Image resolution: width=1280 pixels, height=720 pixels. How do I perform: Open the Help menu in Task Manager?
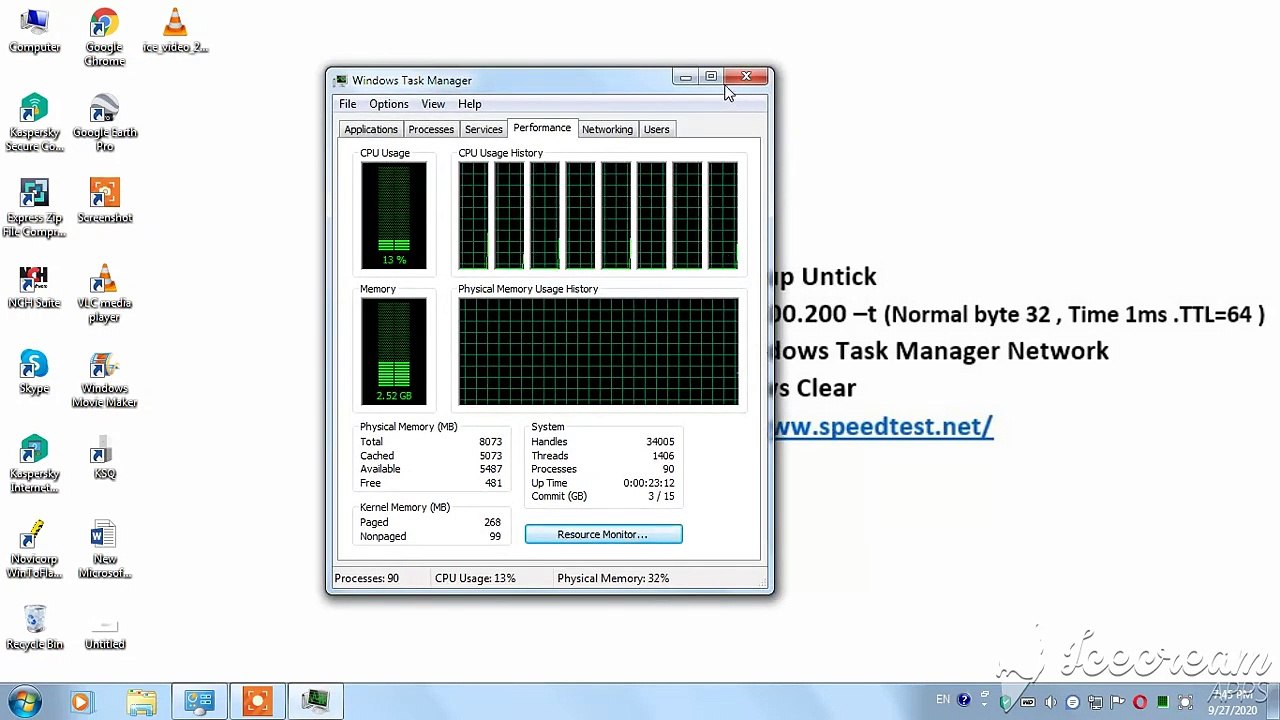tap(469, 104)
